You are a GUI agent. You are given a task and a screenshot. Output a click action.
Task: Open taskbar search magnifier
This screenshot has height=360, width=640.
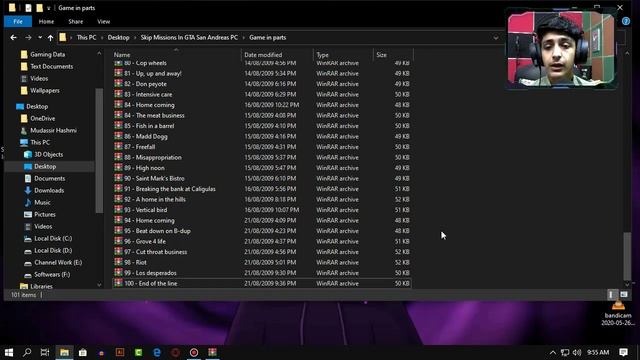27,352
